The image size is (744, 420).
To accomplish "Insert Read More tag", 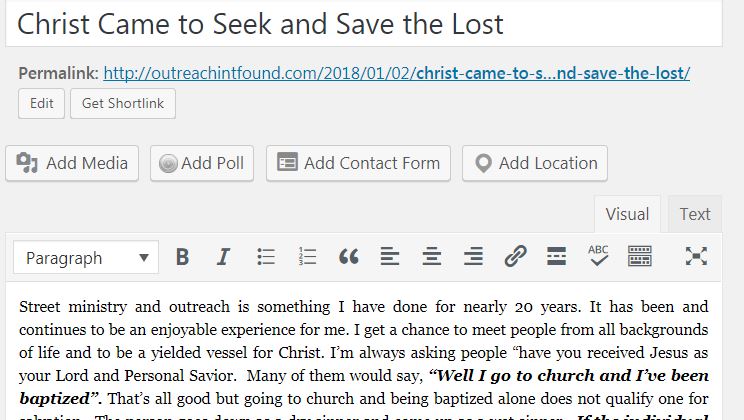I will (x=557, y=257).
